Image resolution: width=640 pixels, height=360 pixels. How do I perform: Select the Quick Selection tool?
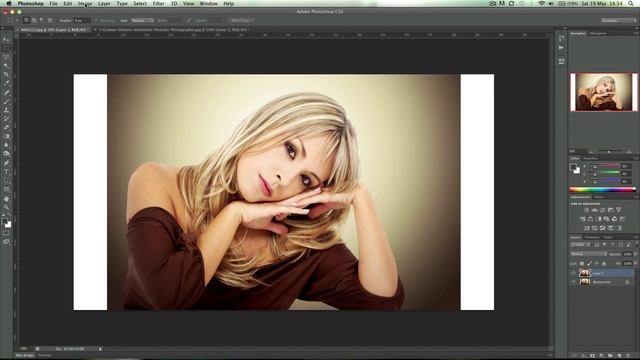click(6, 66)
